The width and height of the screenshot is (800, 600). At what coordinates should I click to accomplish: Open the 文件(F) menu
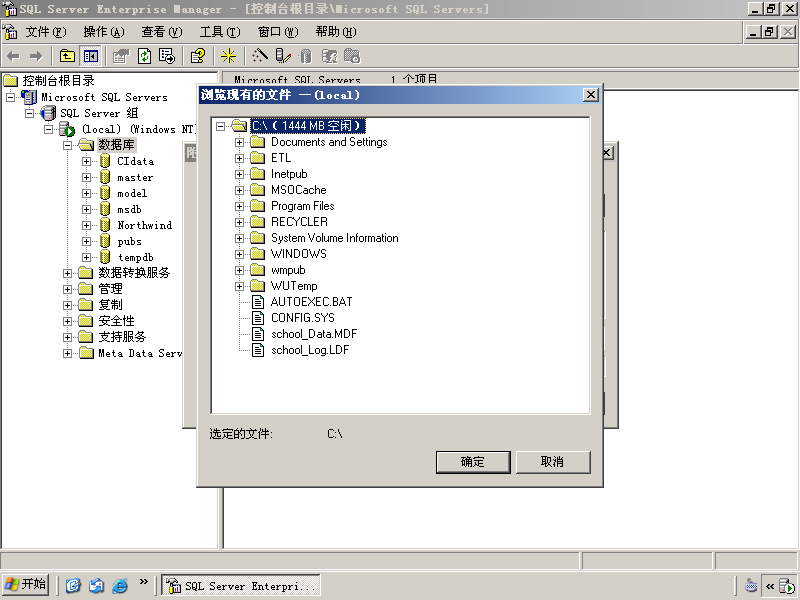(x=46, y=32)
